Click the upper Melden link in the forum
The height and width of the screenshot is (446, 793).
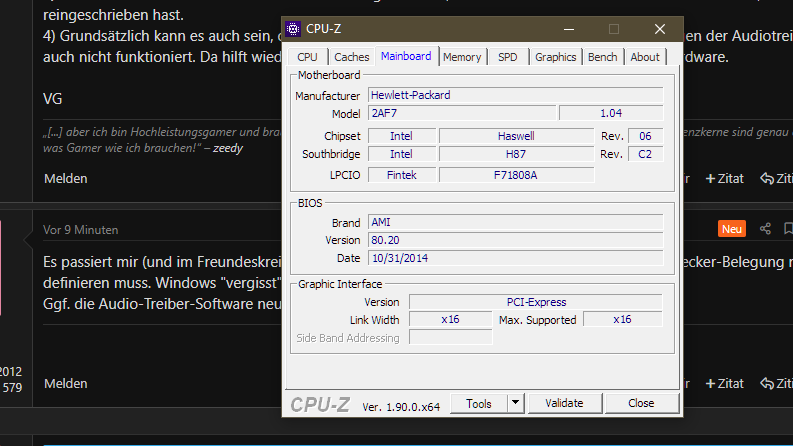coord(66,179)
